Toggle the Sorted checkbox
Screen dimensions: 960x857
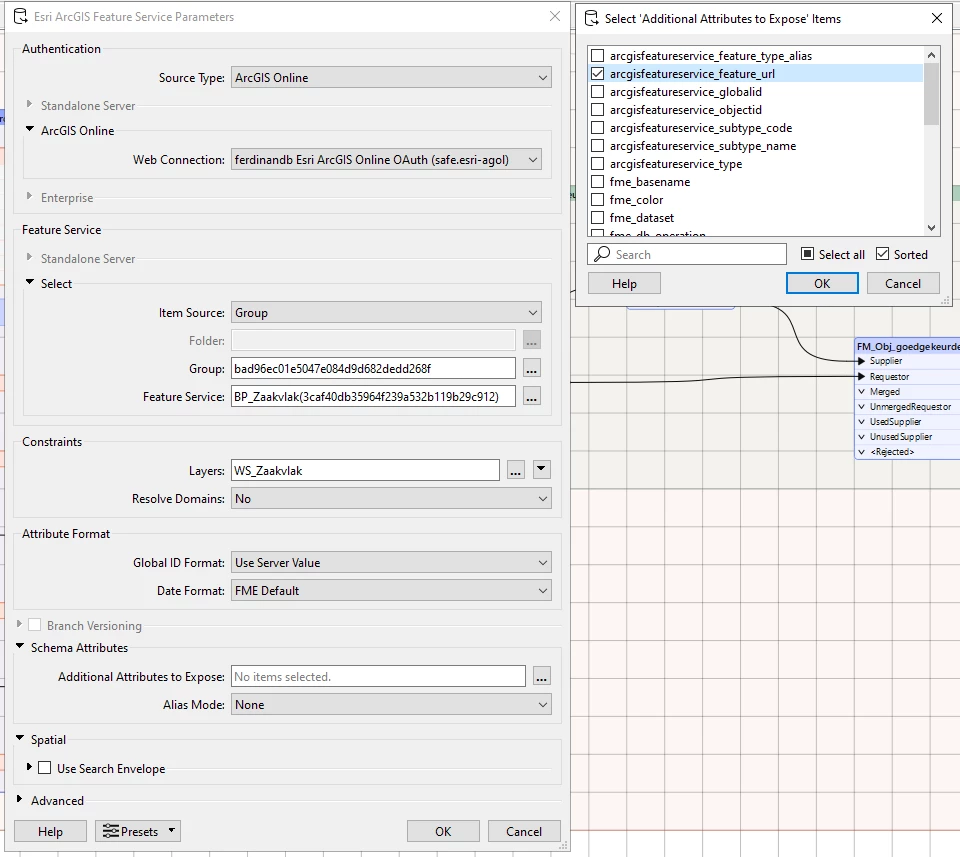point(882,254)
